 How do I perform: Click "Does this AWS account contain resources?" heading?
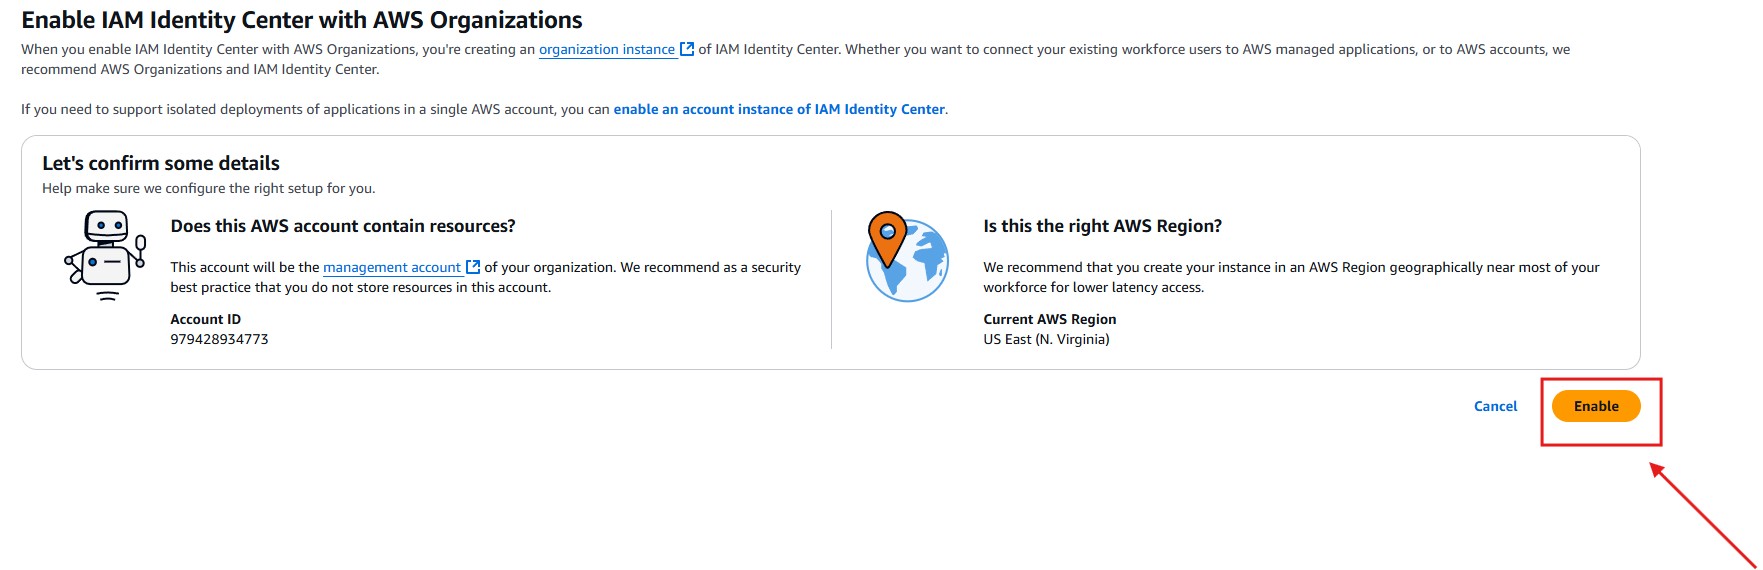point(343,226)
